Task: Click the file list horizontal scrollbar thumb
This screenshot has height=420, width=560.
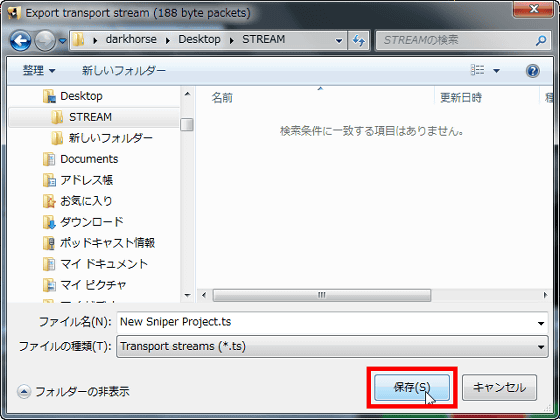Action: (322, 295)
